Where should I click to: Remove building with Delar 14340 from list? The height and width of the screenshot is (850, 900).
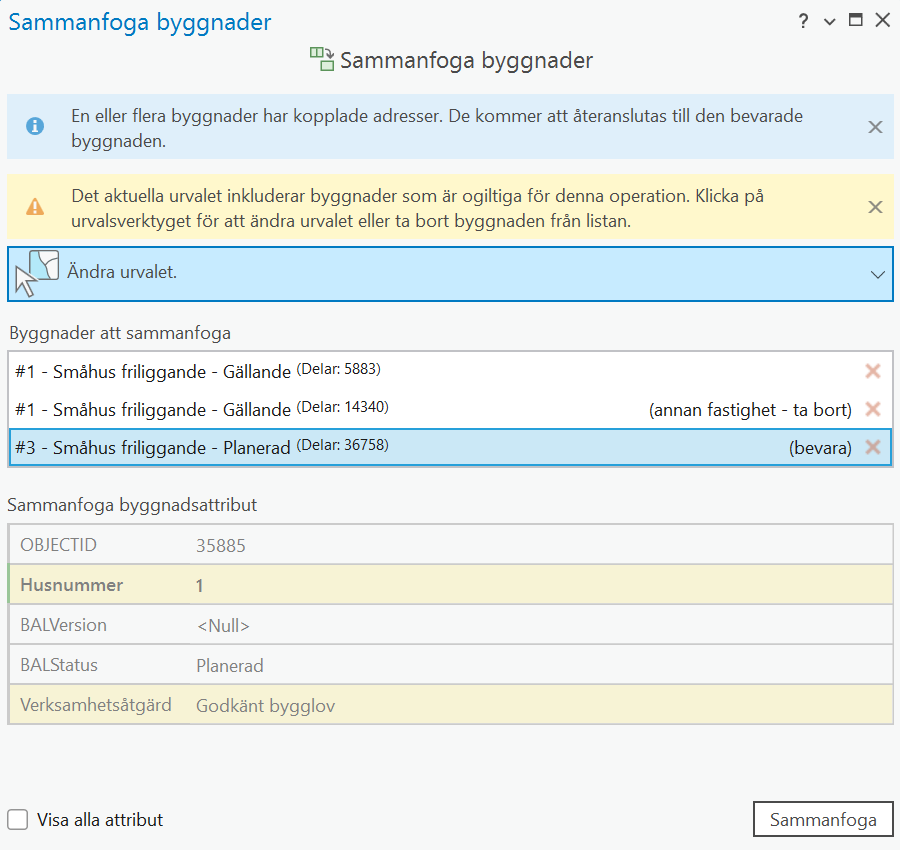[872, 409]
